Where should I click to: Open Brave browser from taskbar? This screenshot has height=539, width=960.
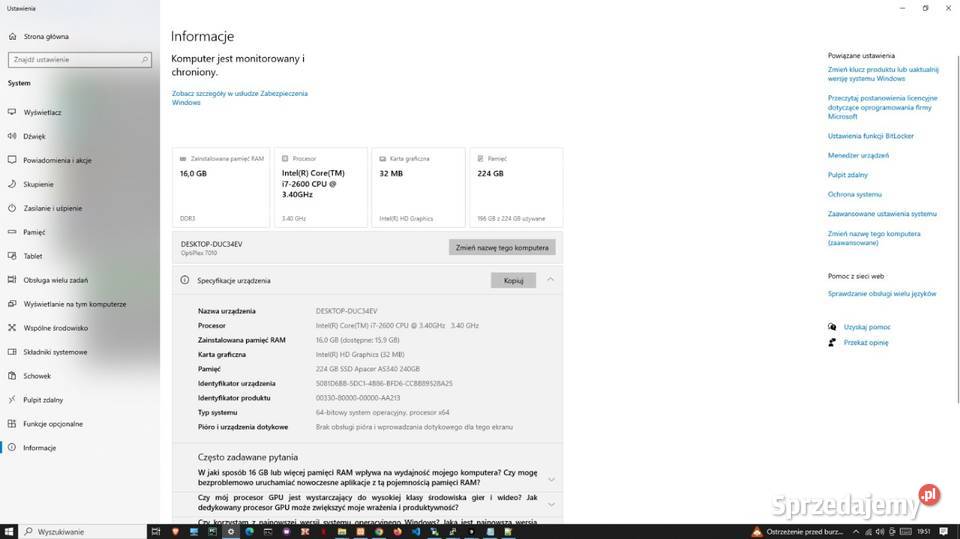176,532
